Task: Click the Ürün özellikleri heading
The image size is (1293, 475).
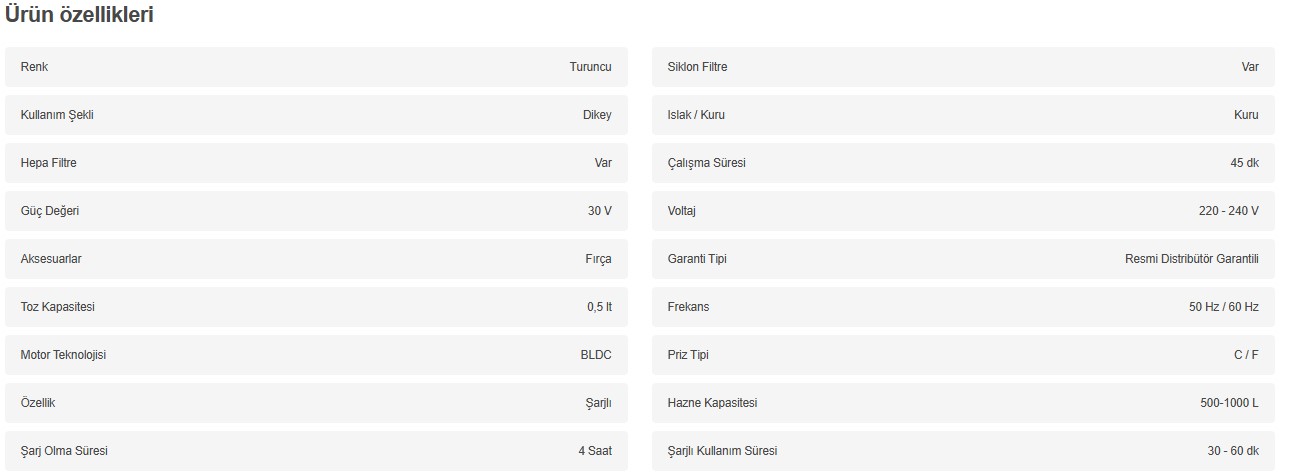Action: point(80,15)
